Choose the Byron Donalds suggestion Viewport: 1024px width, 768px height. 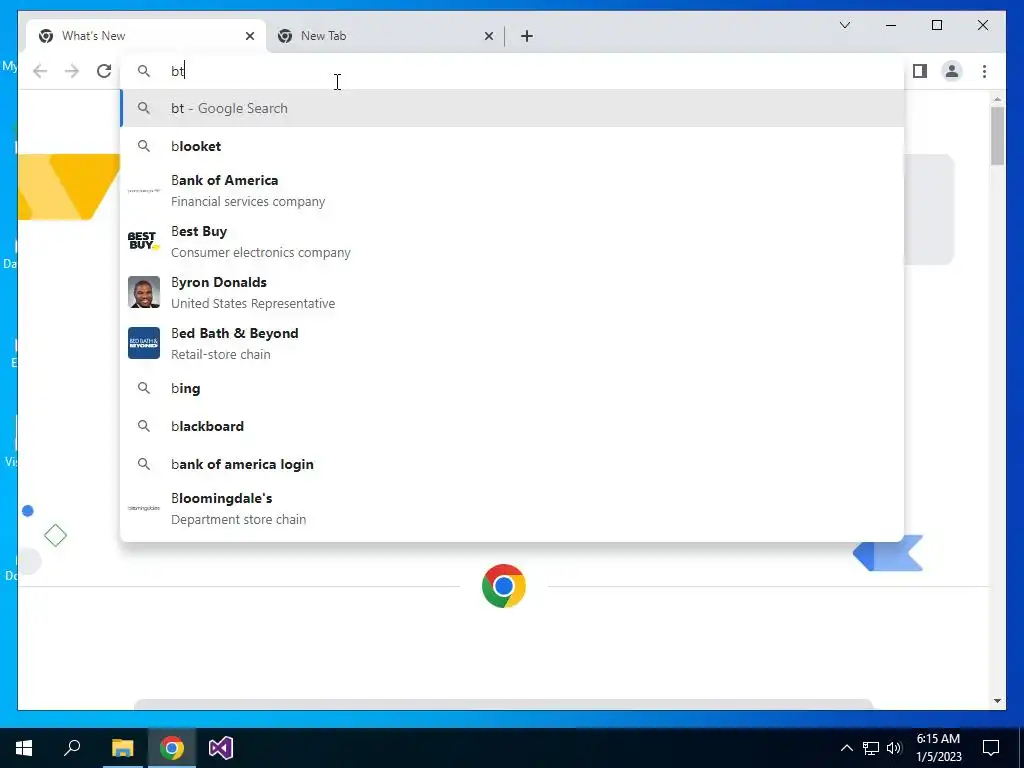click(x=512, y=293)
